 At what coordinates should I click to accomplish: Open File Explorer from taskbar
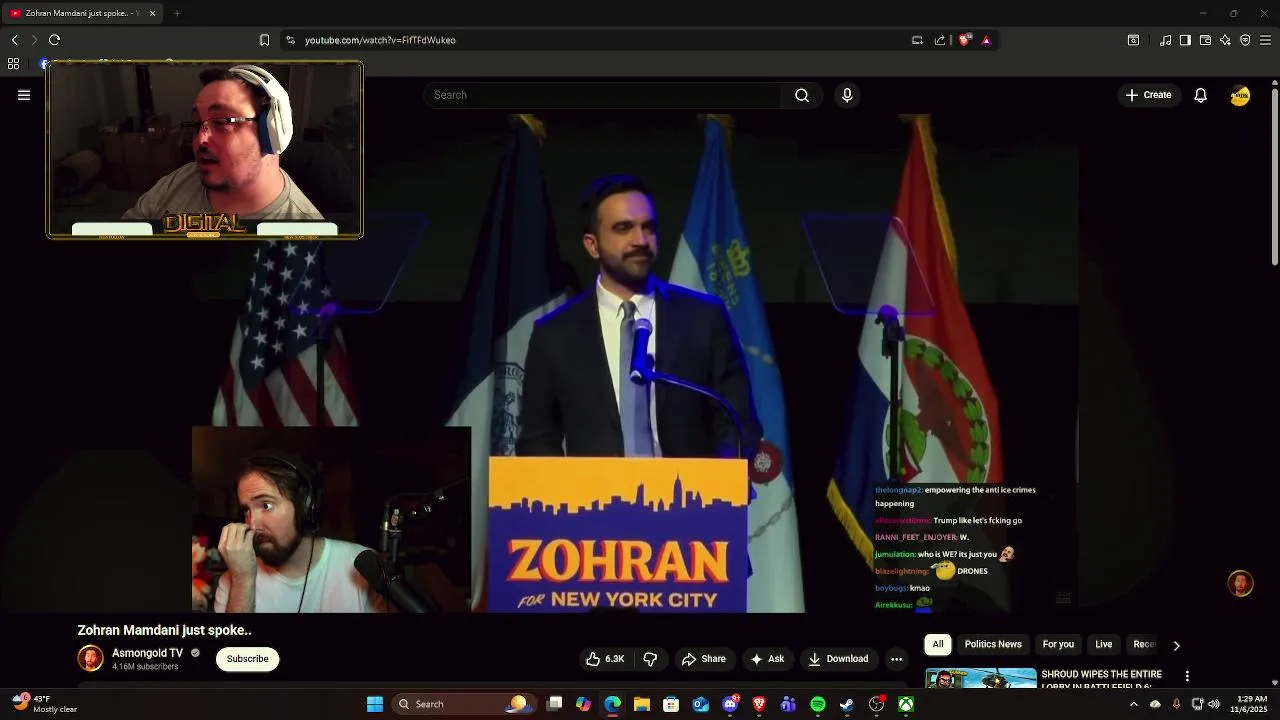[x=642, y=704]
